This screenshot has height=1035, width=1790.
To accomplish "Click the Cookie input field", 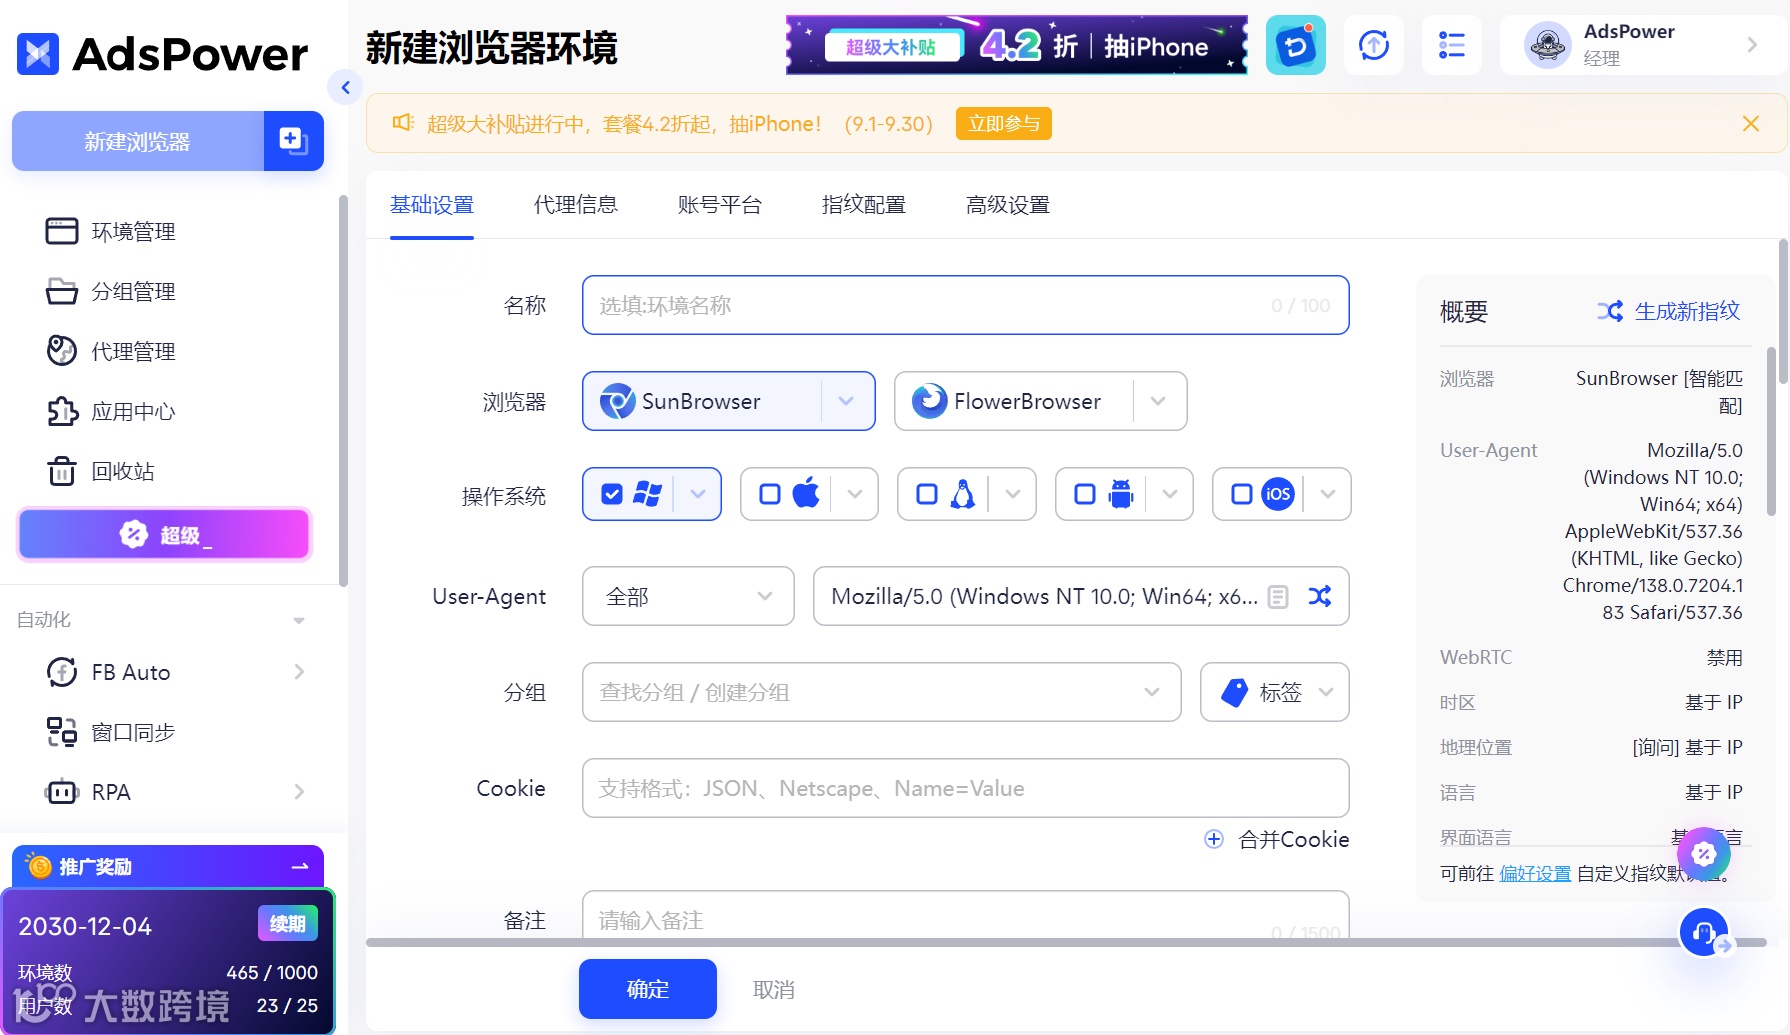I will point(965,788).
